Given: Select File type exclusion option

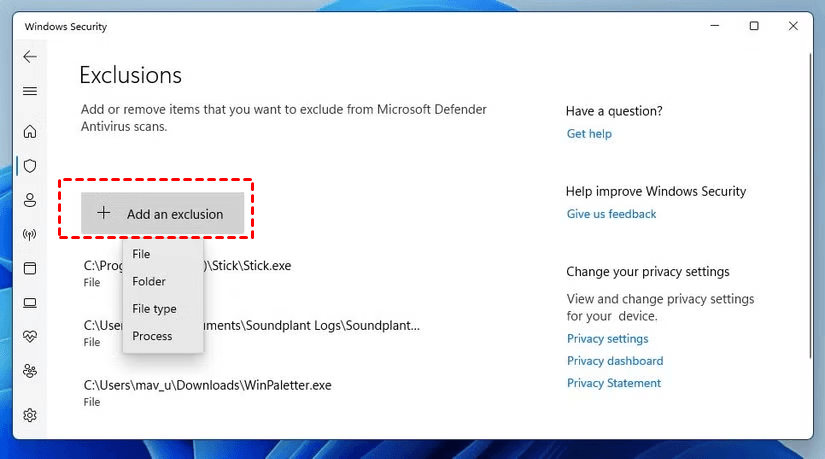Looking at the screenshot, I should (154, 309).
